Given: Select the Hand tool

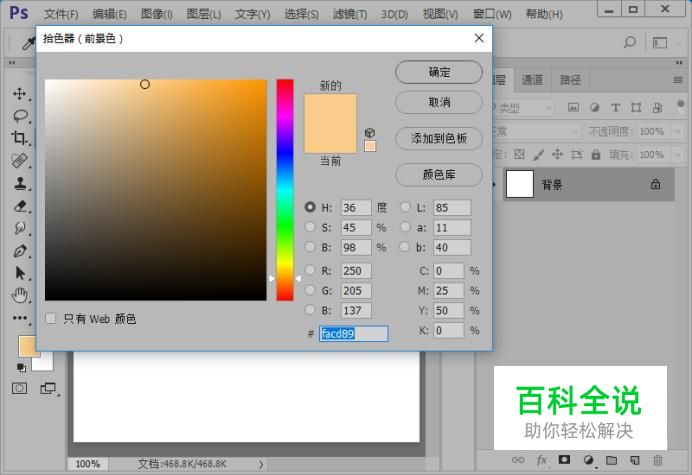Looking at the screenshot, I should (x=20, y=295).
